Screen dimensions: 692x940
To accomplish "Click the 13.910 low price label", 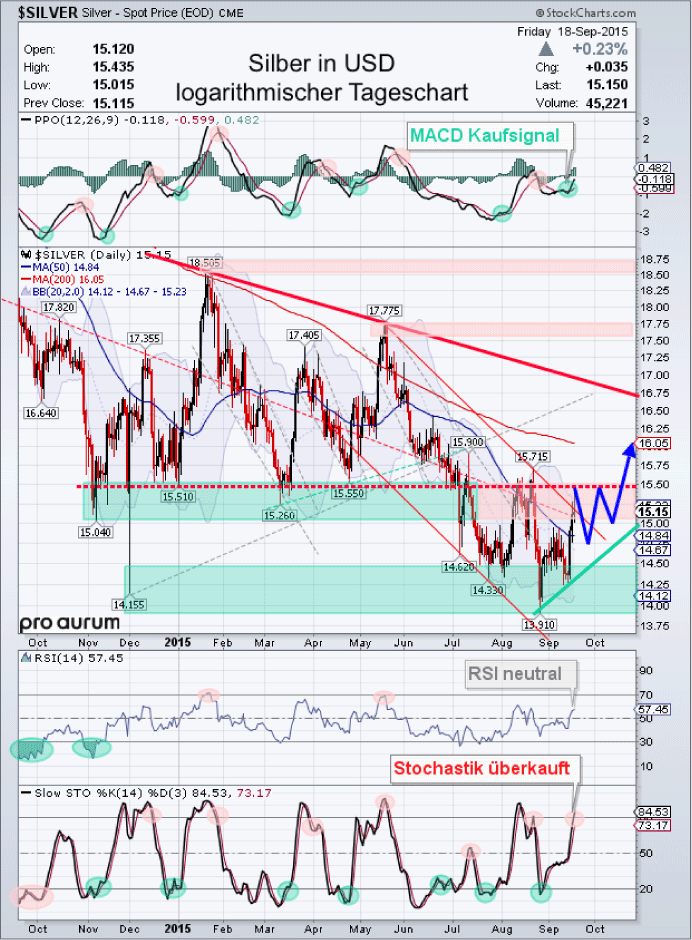I will click(539, 623).
